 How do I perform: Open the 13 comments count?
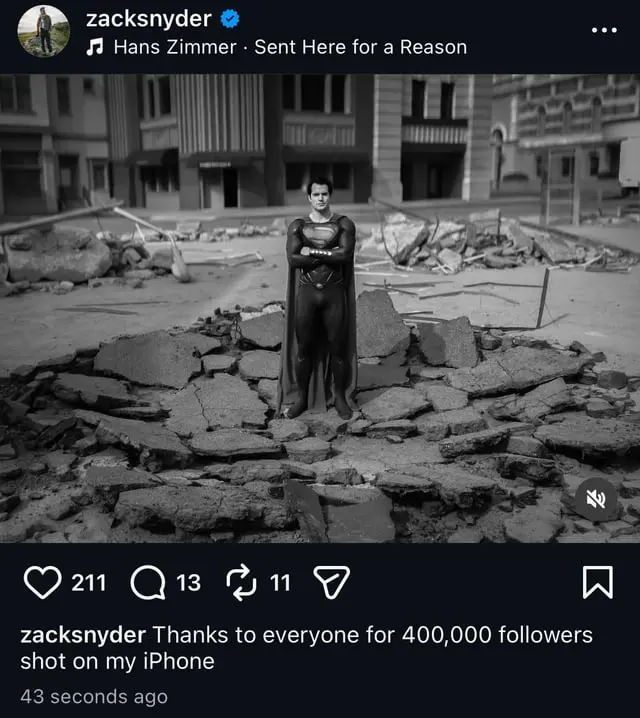(188, 582)
